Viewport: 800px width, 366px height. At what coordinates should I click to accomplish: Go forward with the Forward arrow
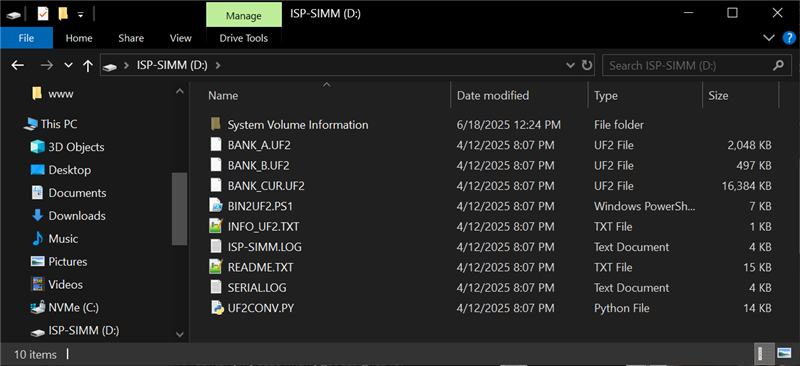click(47, 65)
